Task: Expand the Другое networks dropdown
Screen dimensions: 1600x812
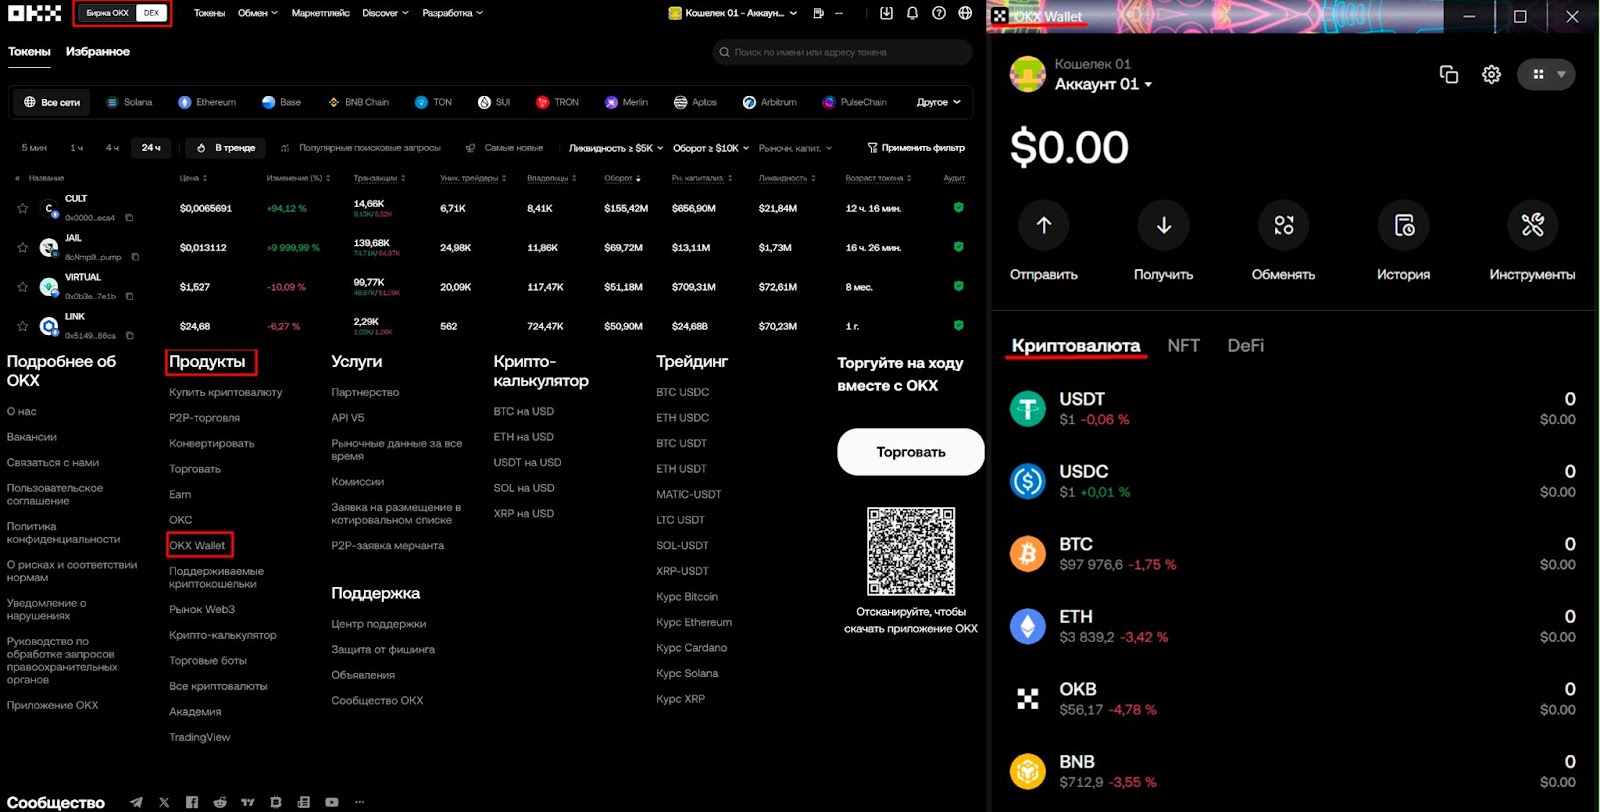Action: pyautogui.click(x=938, y=102)
